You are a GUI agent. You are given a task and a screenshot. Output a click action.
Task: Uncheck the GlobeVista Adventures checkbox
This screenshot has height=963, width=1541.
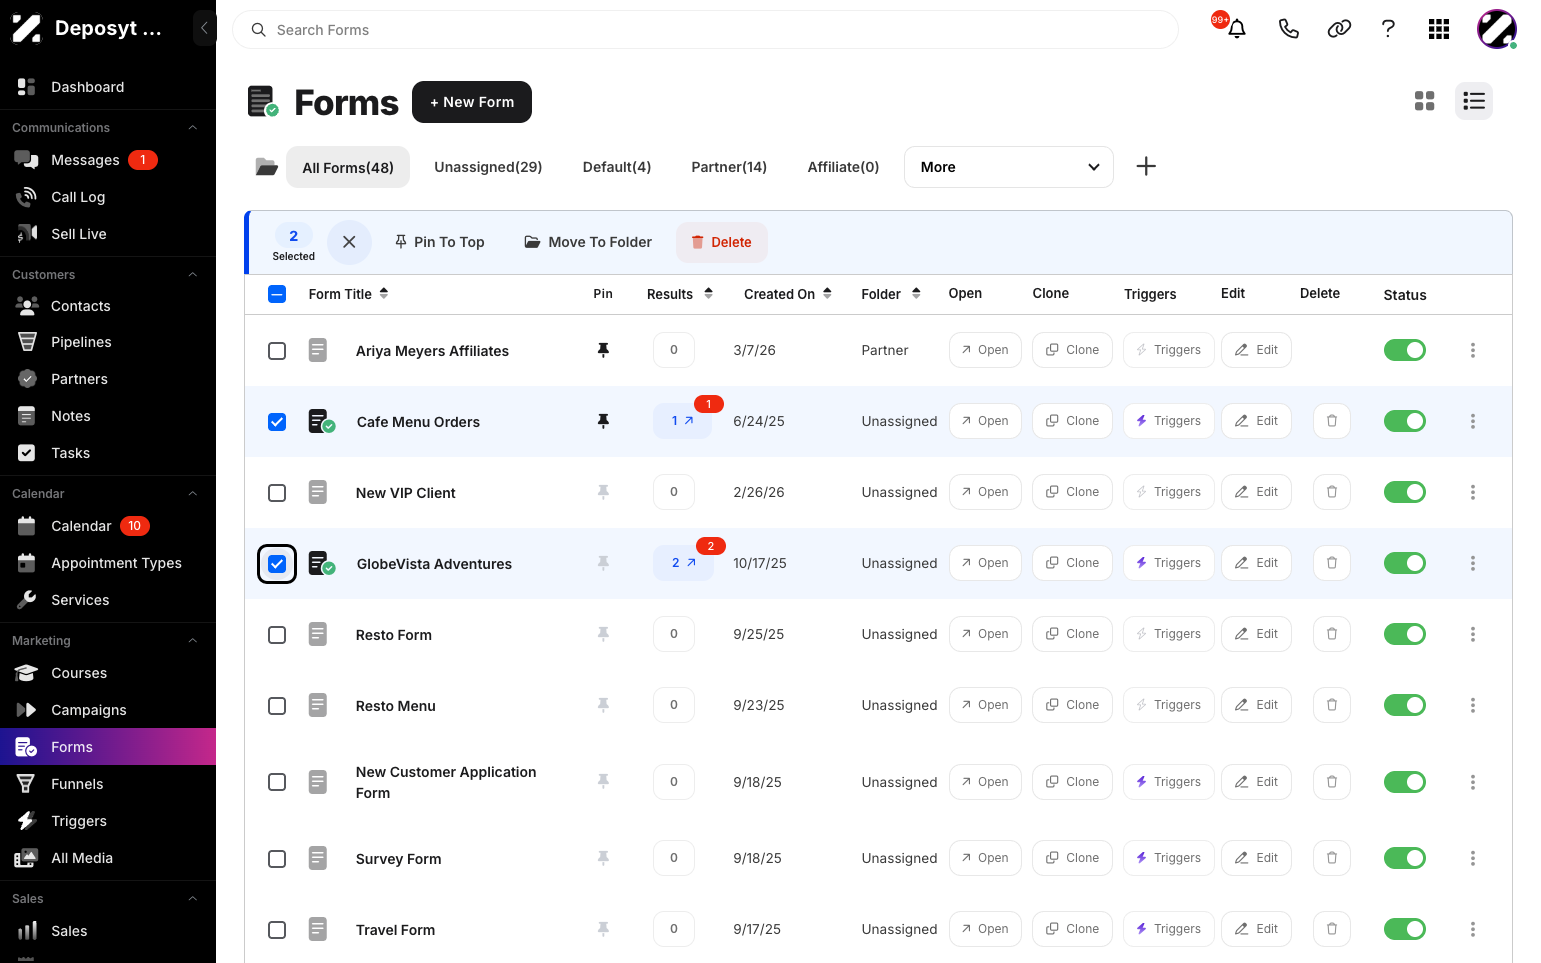pyautogui.click(x=277, y=564)
